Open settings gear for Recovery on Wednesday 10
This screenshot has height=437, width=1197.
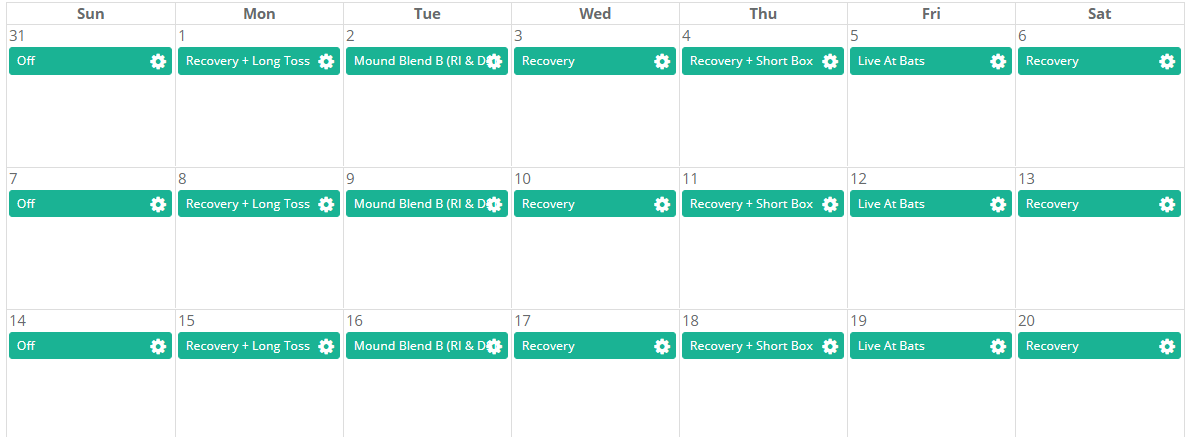pos(662,204)
